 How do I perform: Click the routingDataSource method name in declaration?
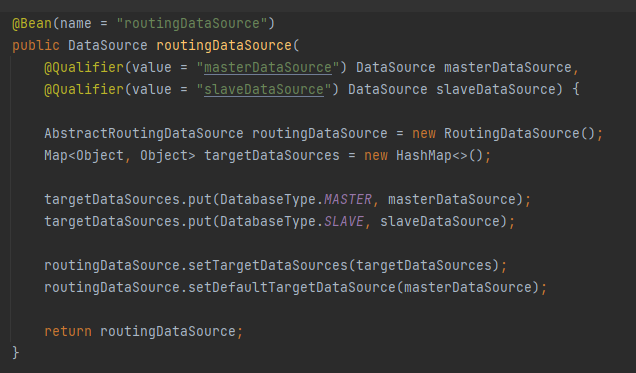pyautogui.click(x=224, y=45)
